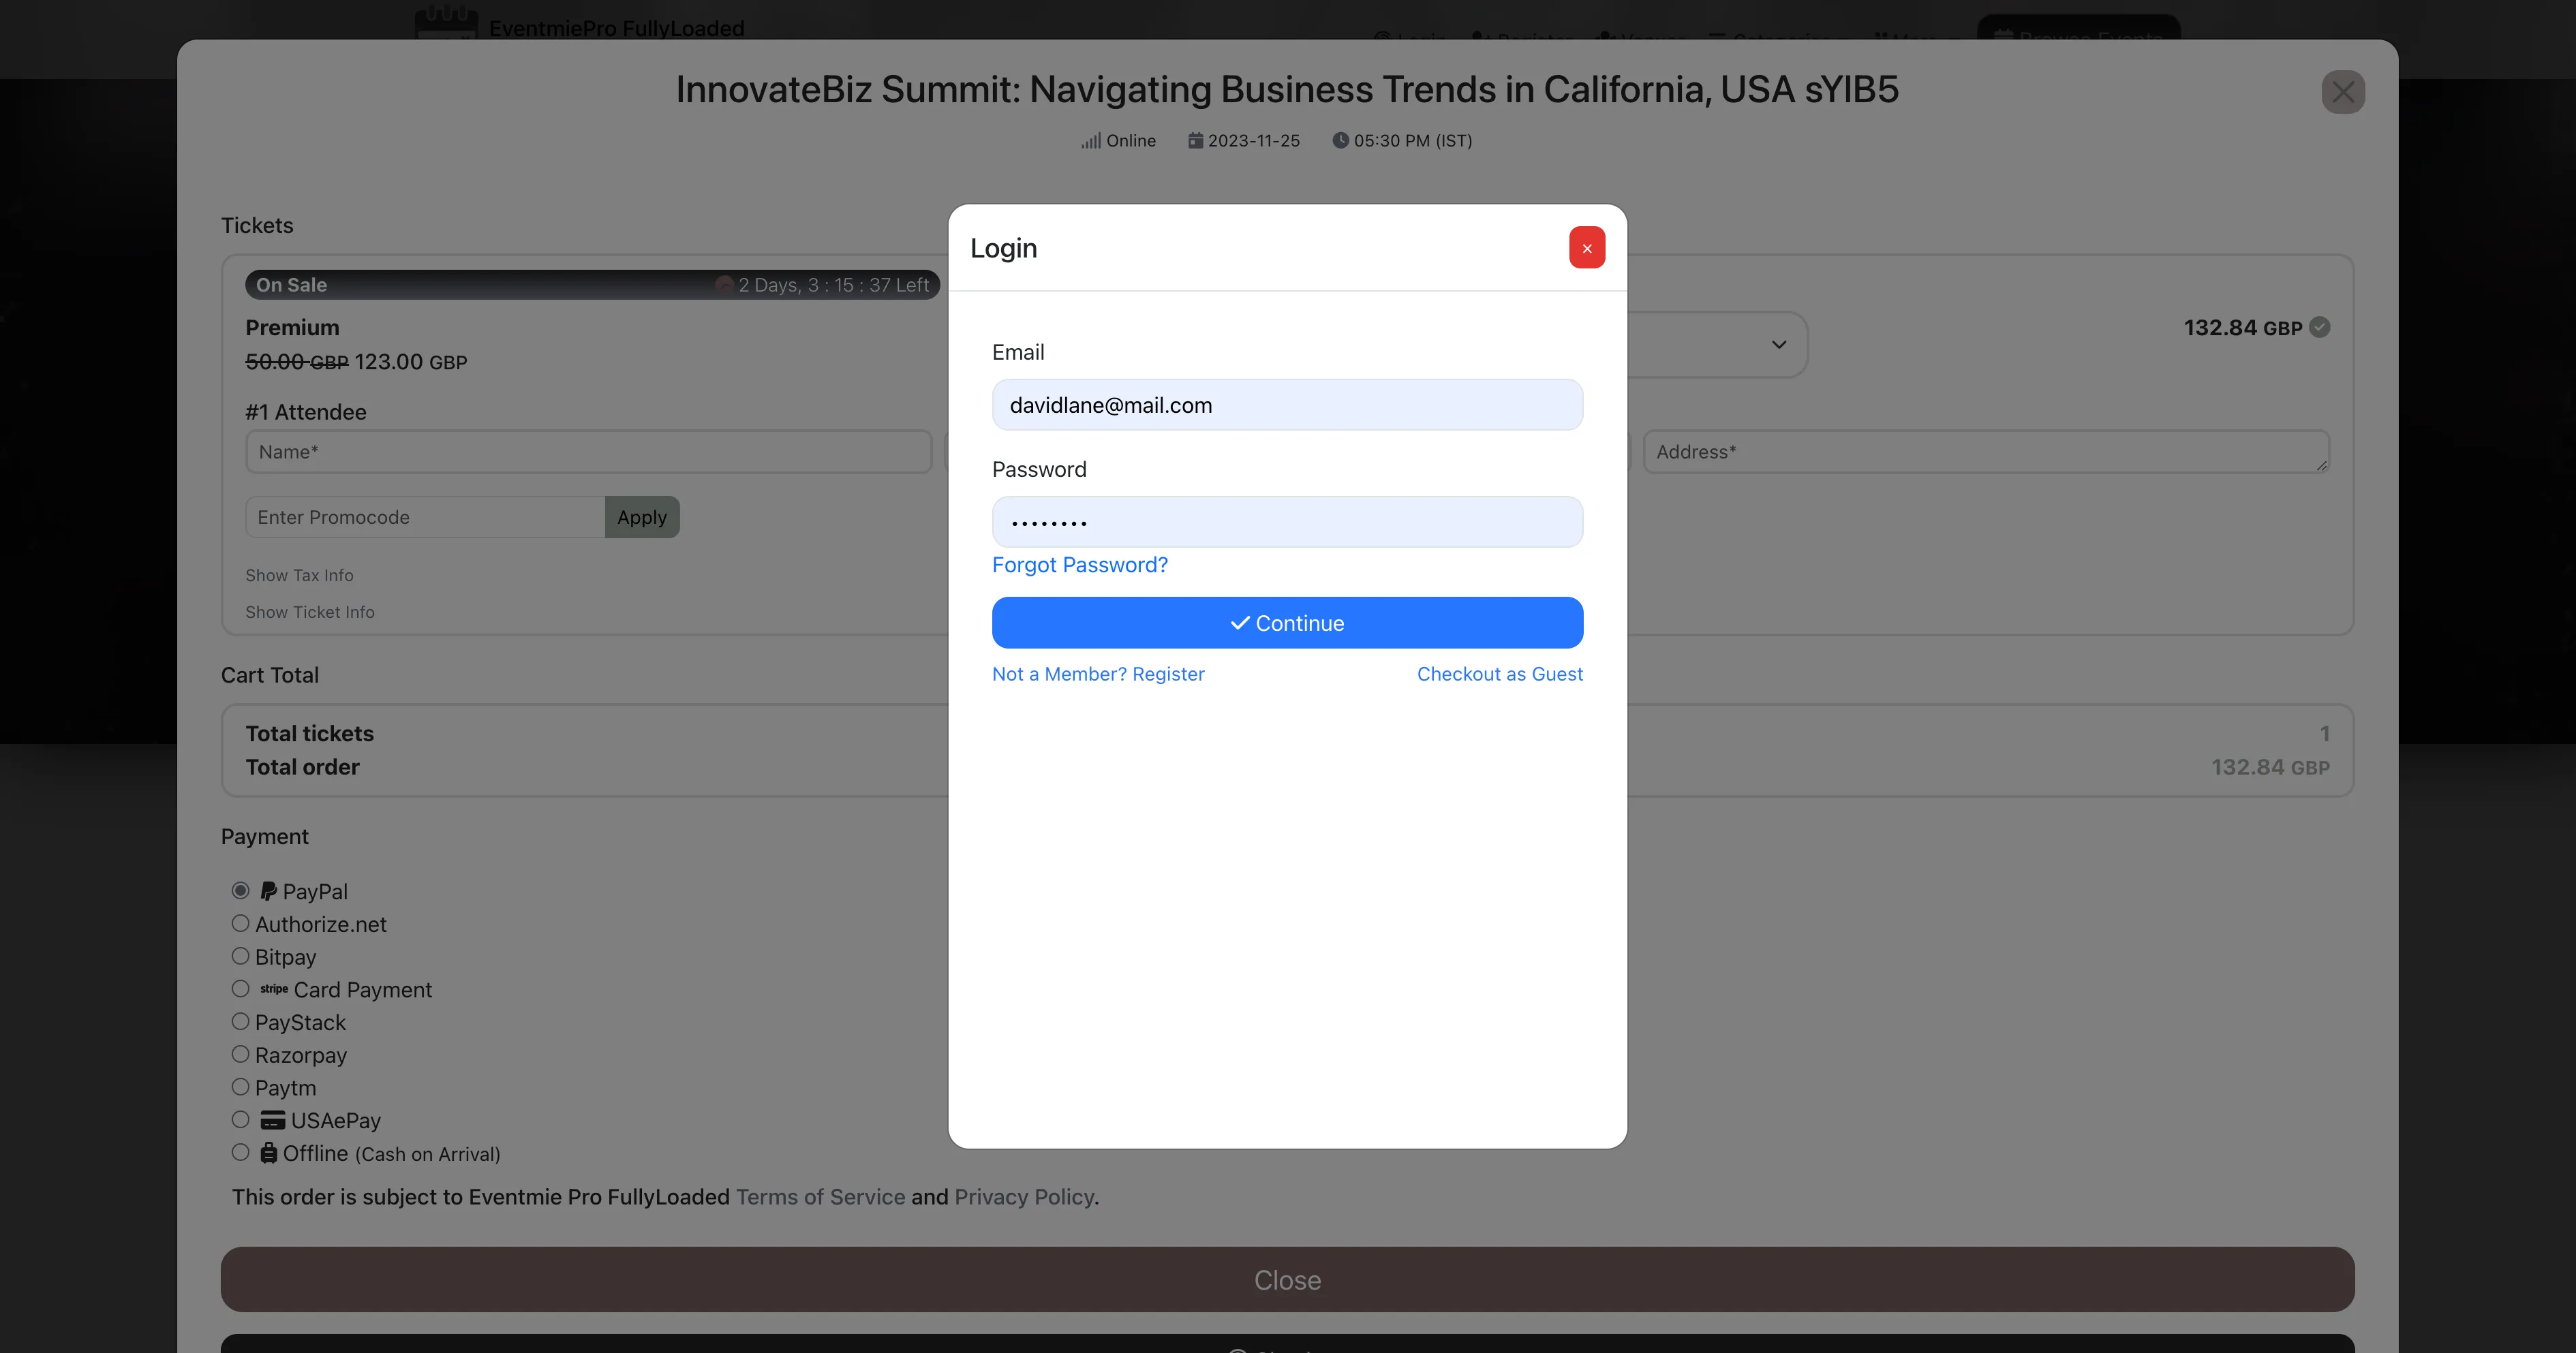Click the Forgot Password link

pyautogui.click(x=1079, y=565)
